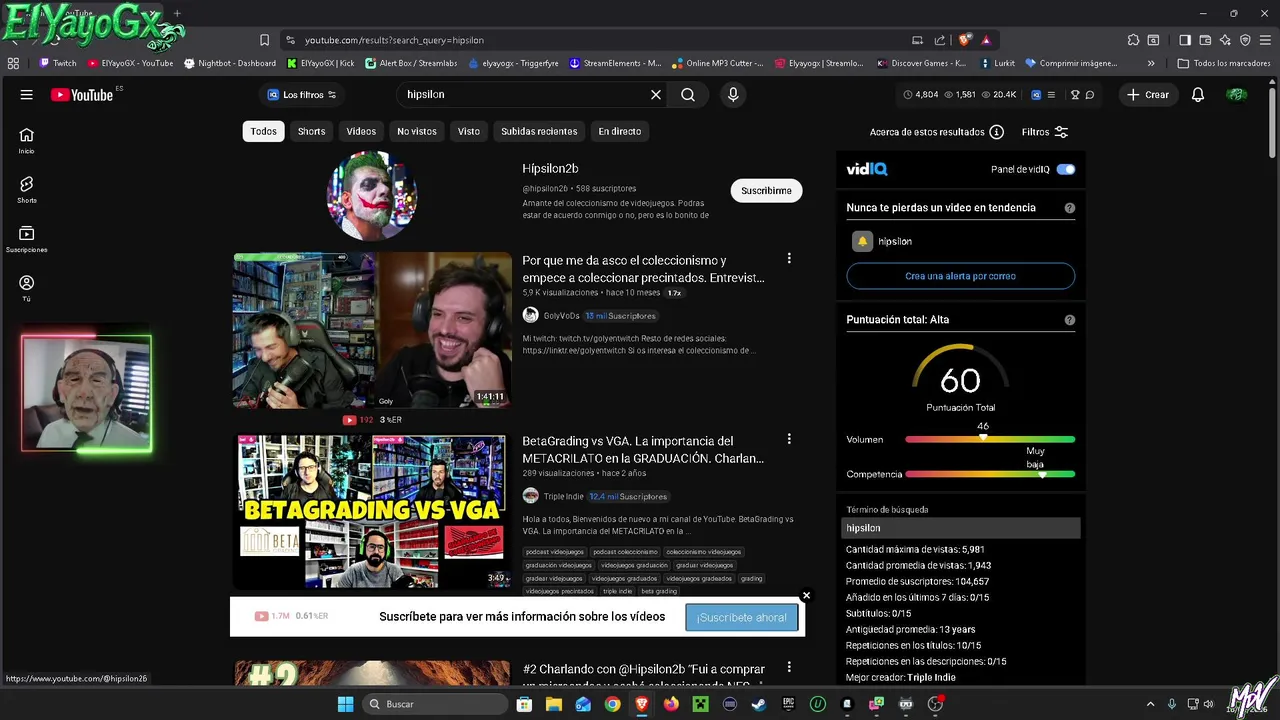Open Brave VPN shield icon
Image resolution: width=1280 pixels, height=720 pixels.
click(1245, 40)
